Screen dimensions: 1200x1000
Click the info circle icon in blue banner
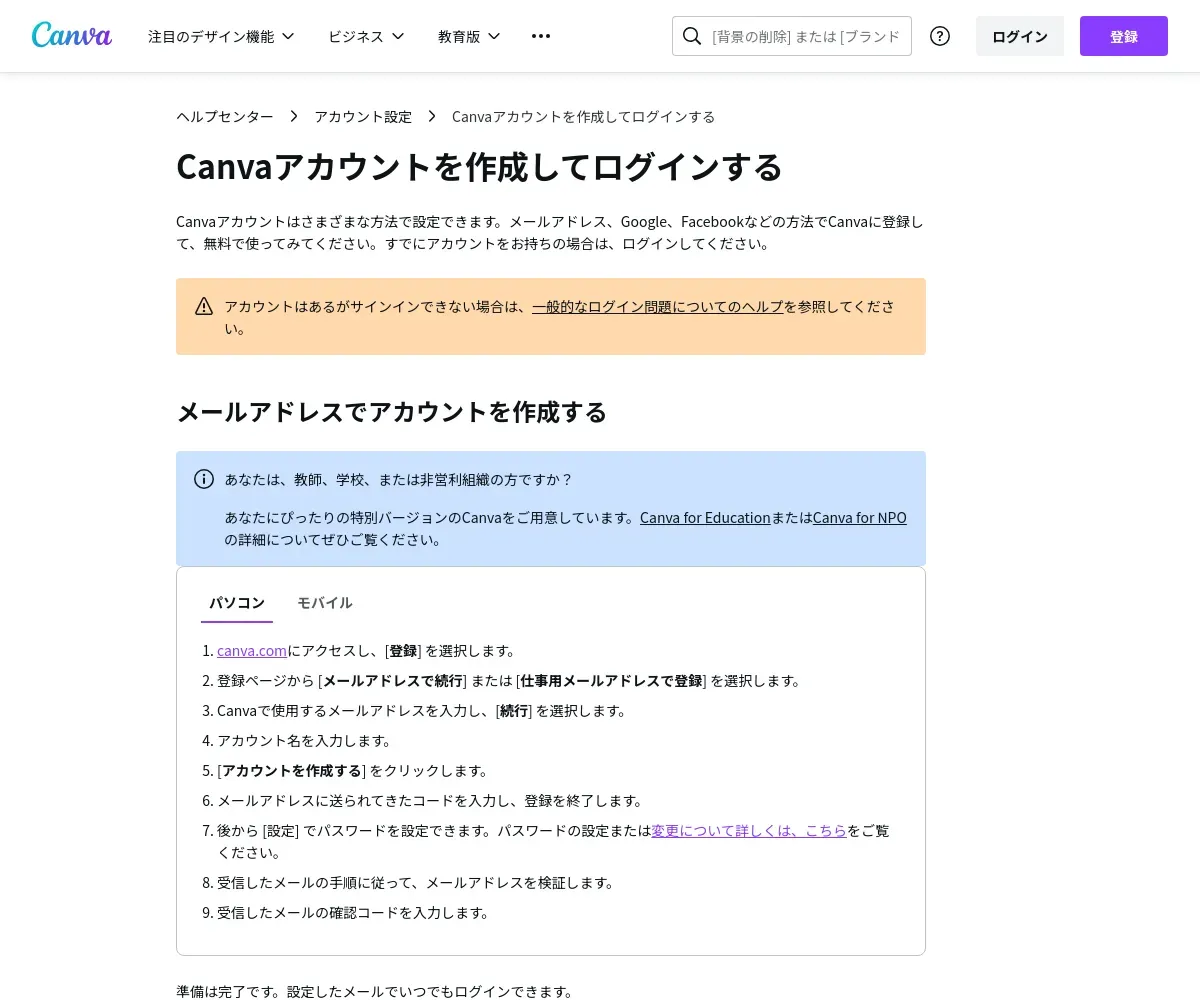pyautogui.click(x=204, y=479)
